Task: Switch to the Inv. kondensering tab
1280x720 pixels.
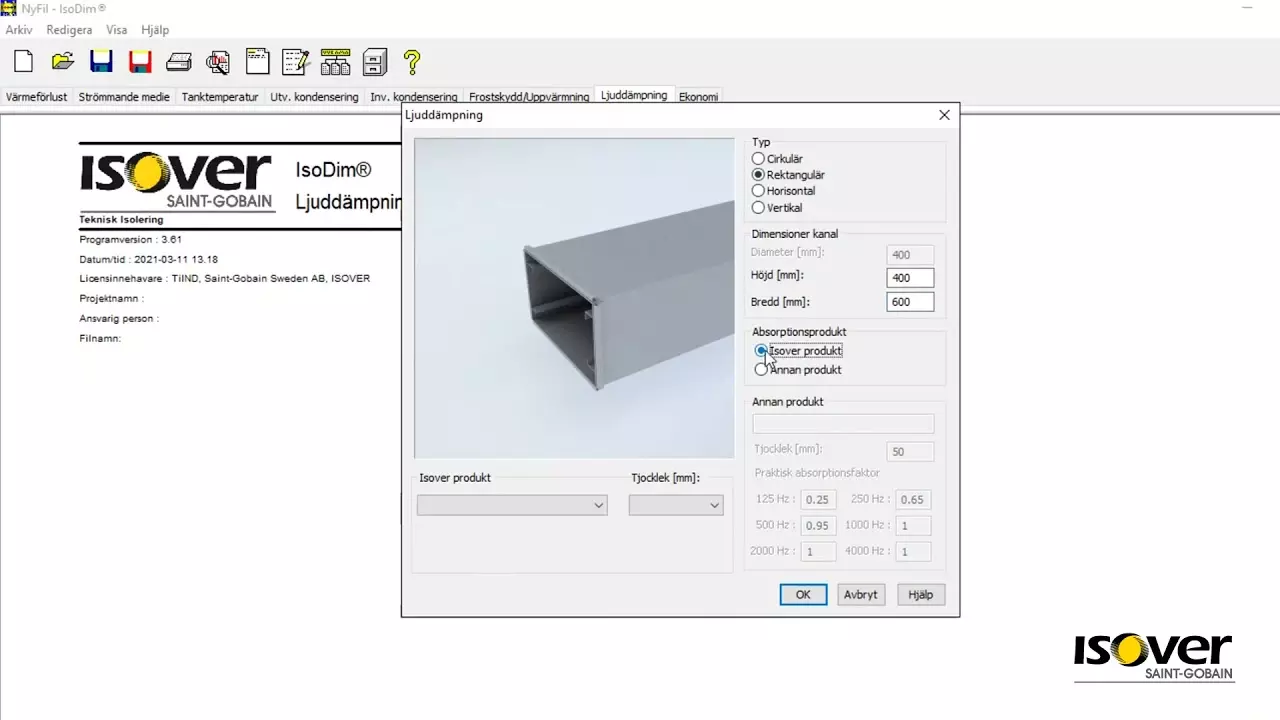Action: tap(414, 97)
